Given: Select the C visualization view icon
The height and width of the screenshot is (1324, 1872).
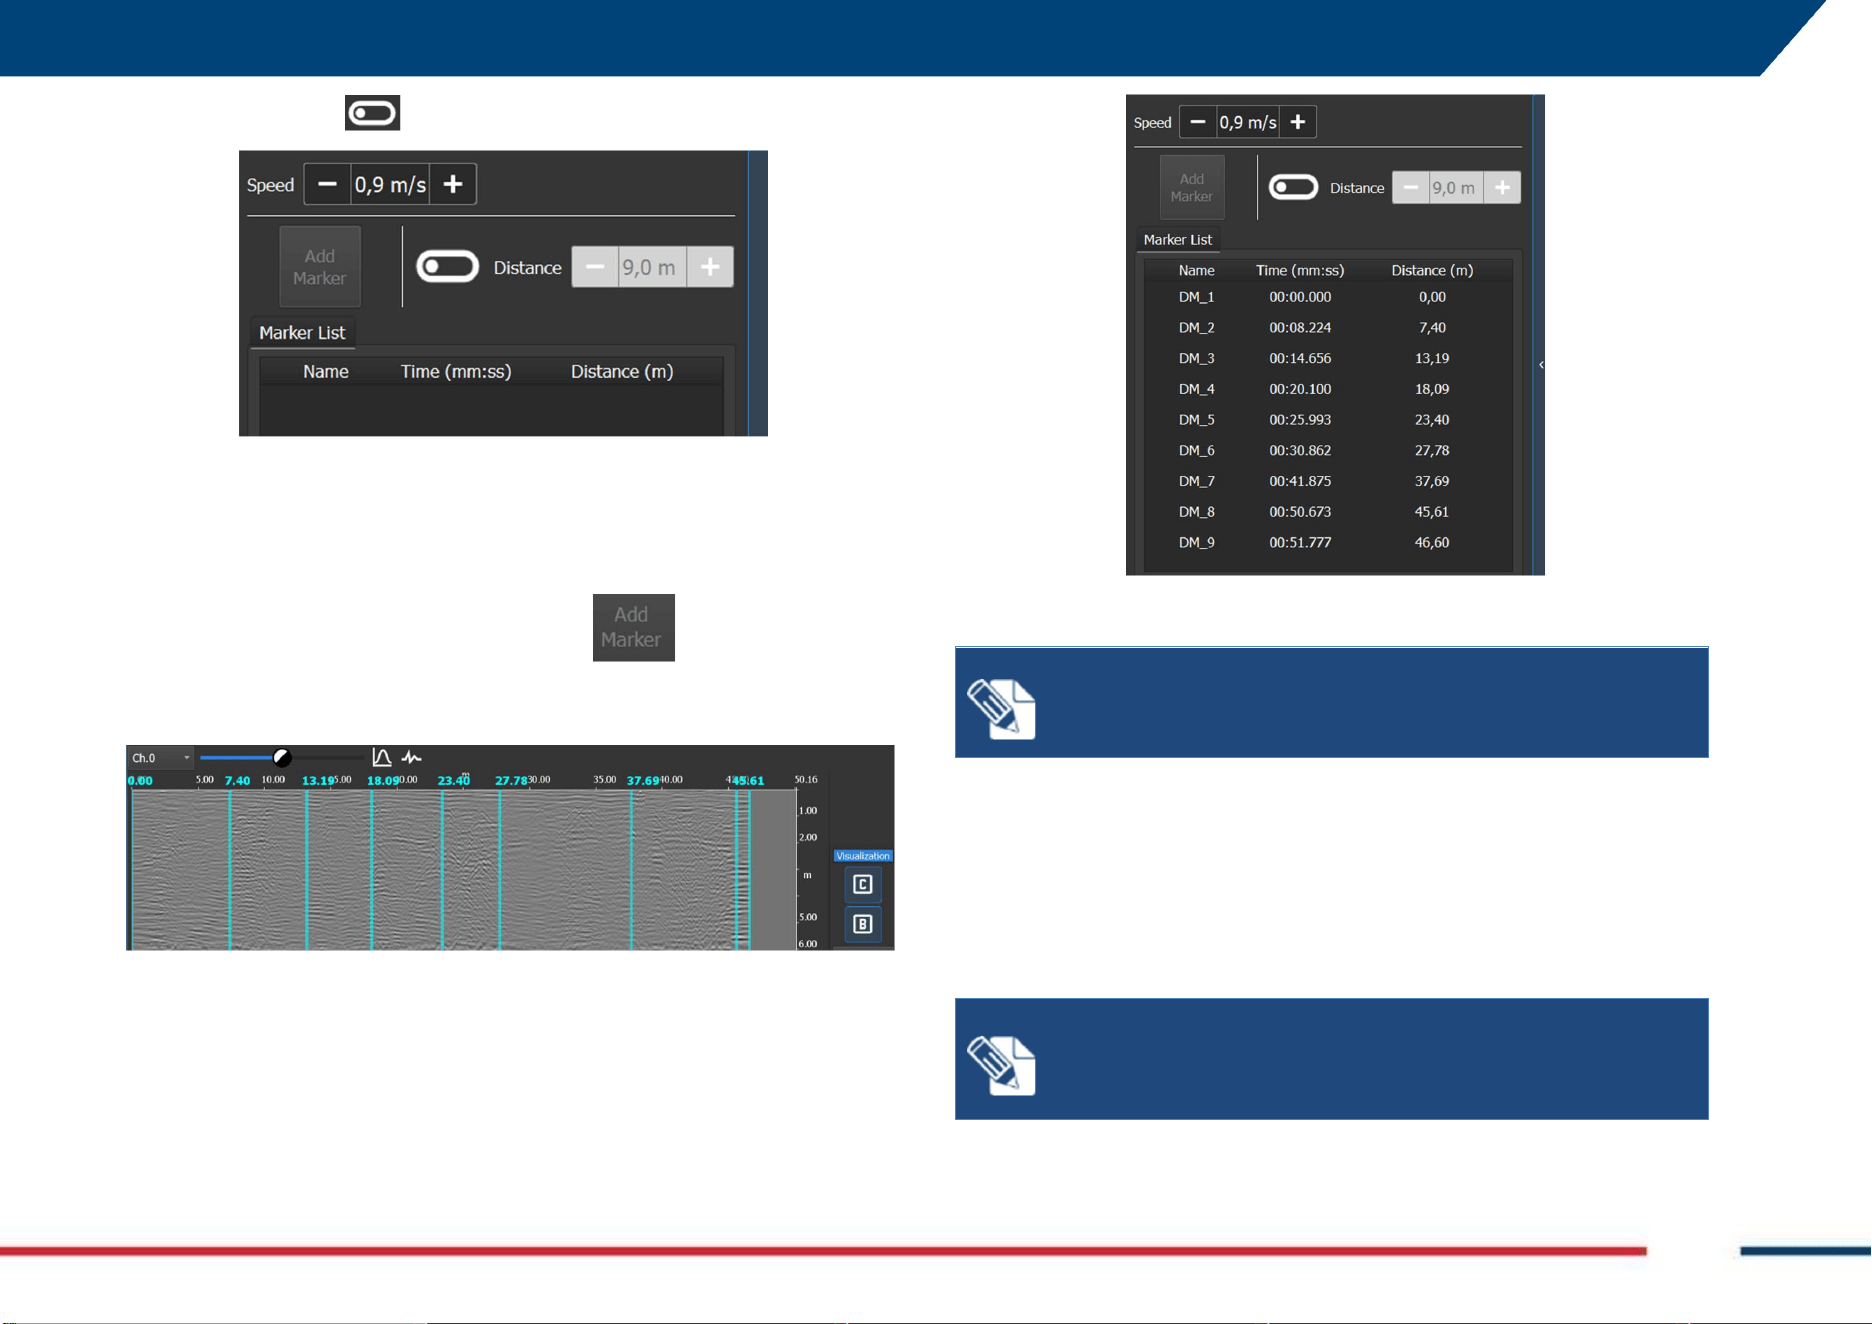Looking at the screenshot, I should [862, 885].
